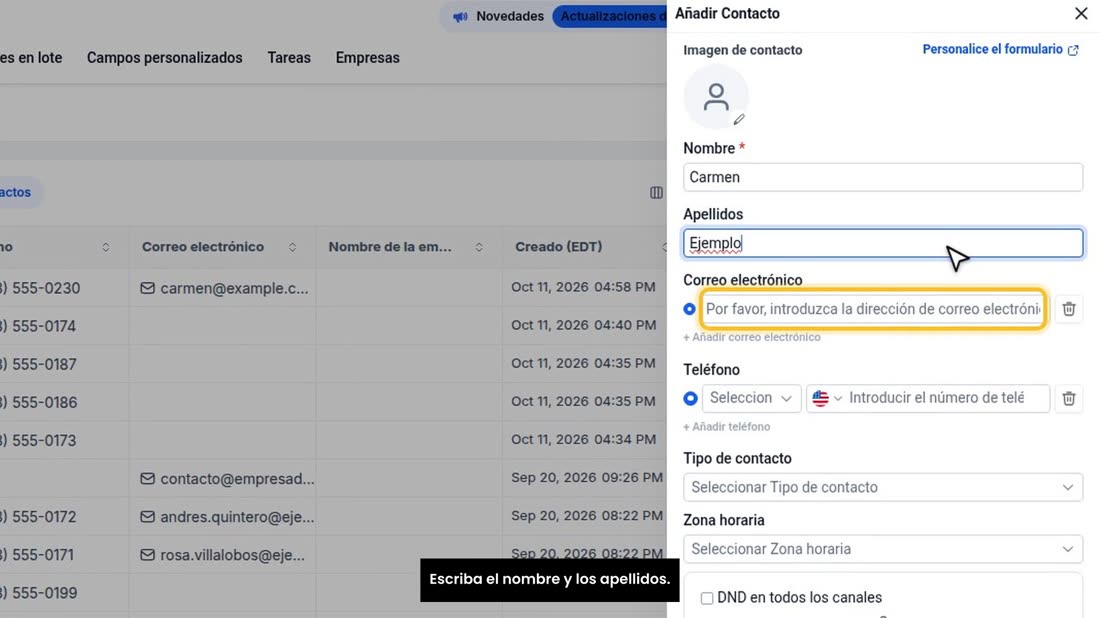The image size is (1100, 618).
Task: Click the Nombre field containing Carmen
Action: [x=883, y=177]
